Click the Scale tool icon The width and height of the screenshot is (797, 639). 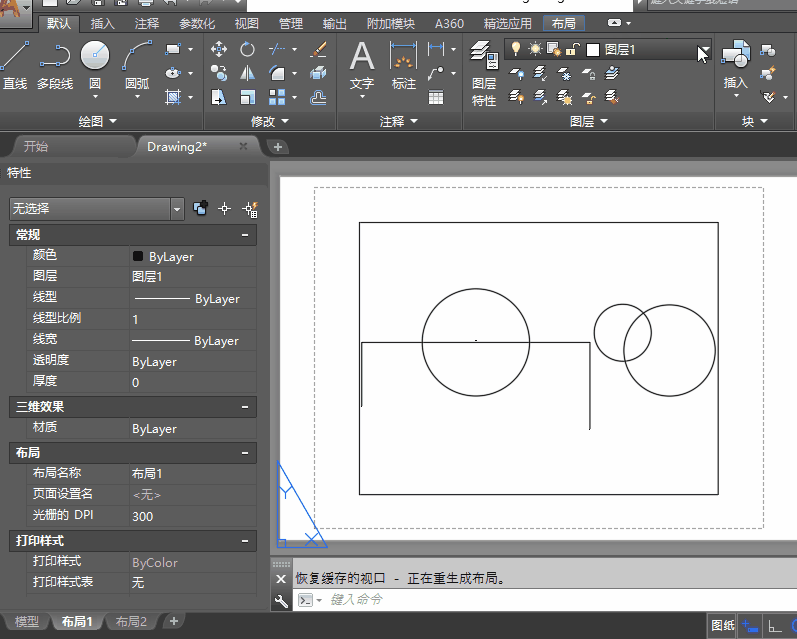pyautogui.click(x=248, y=97)
